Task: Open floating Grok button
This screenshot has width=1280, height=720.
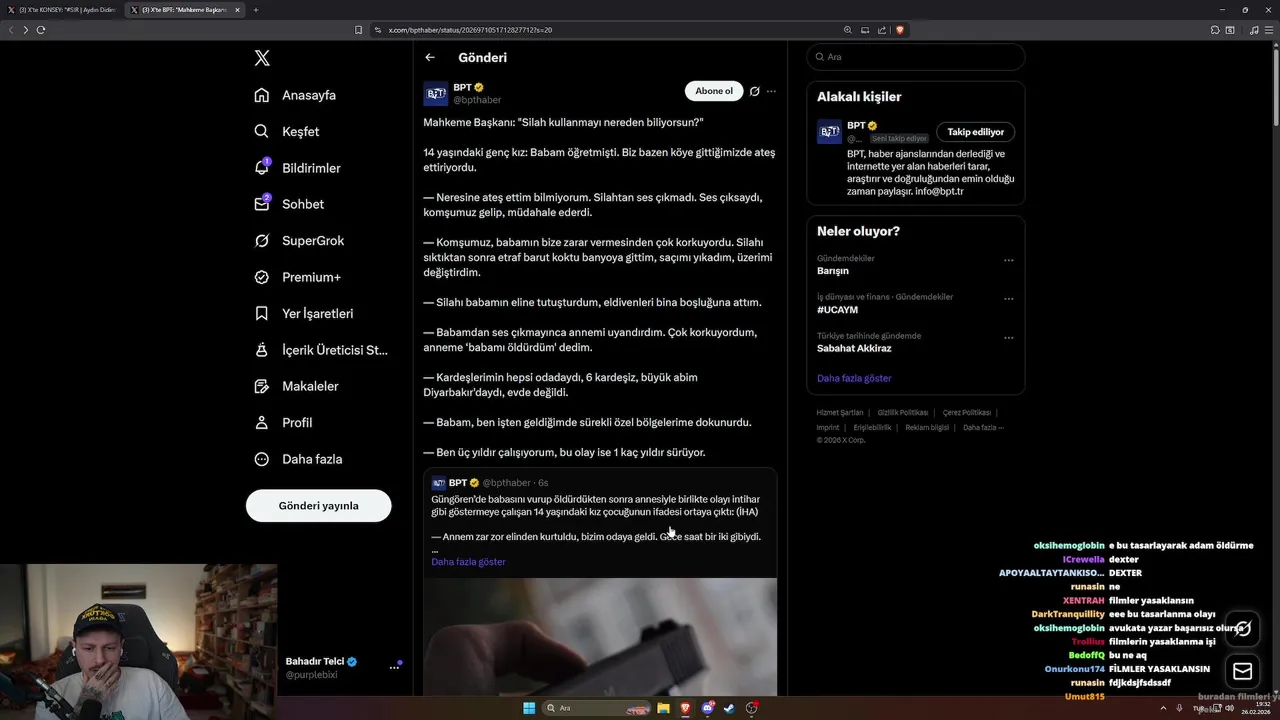Action: 1243,629
